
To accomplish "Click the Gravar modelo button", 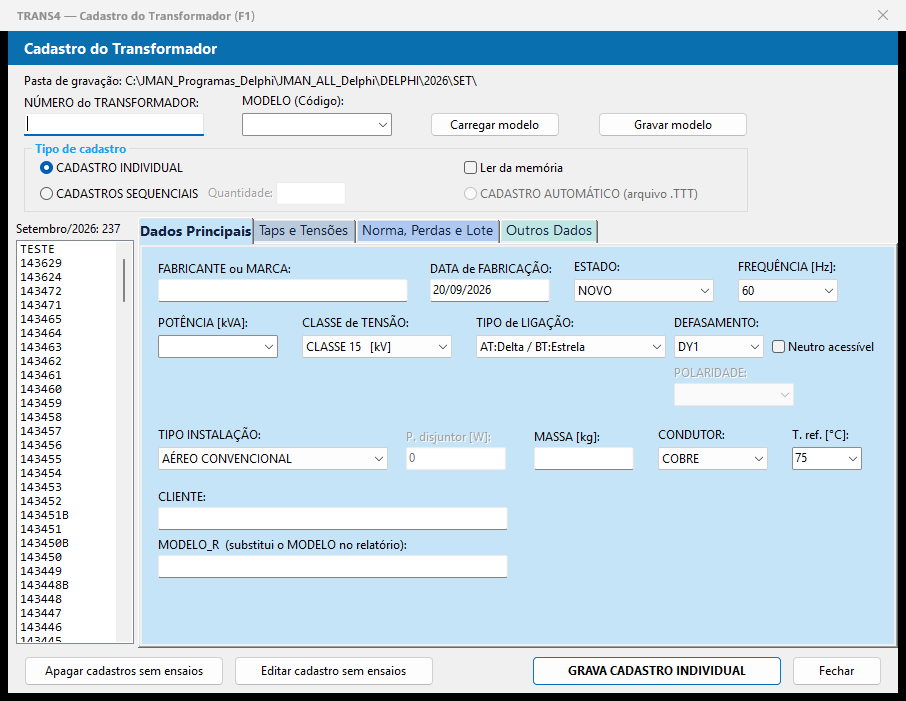I will pyautogui.click(x=673, y=125).
